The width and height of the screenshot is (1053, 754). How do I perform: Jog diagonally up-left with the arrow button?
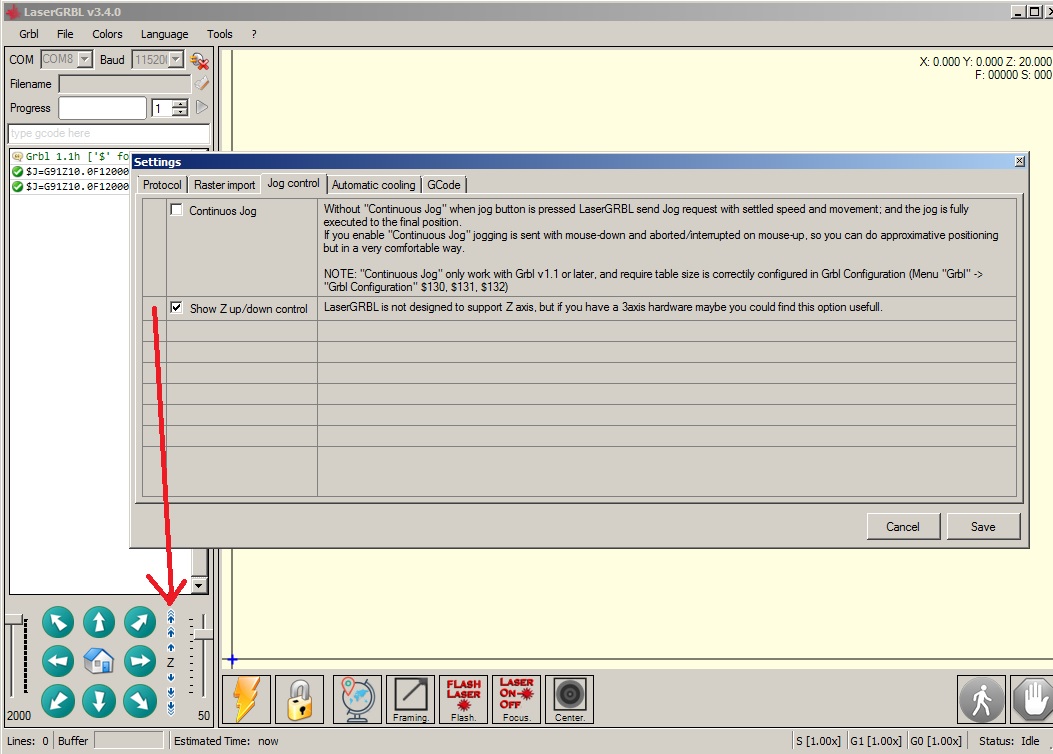pos(58,622)
